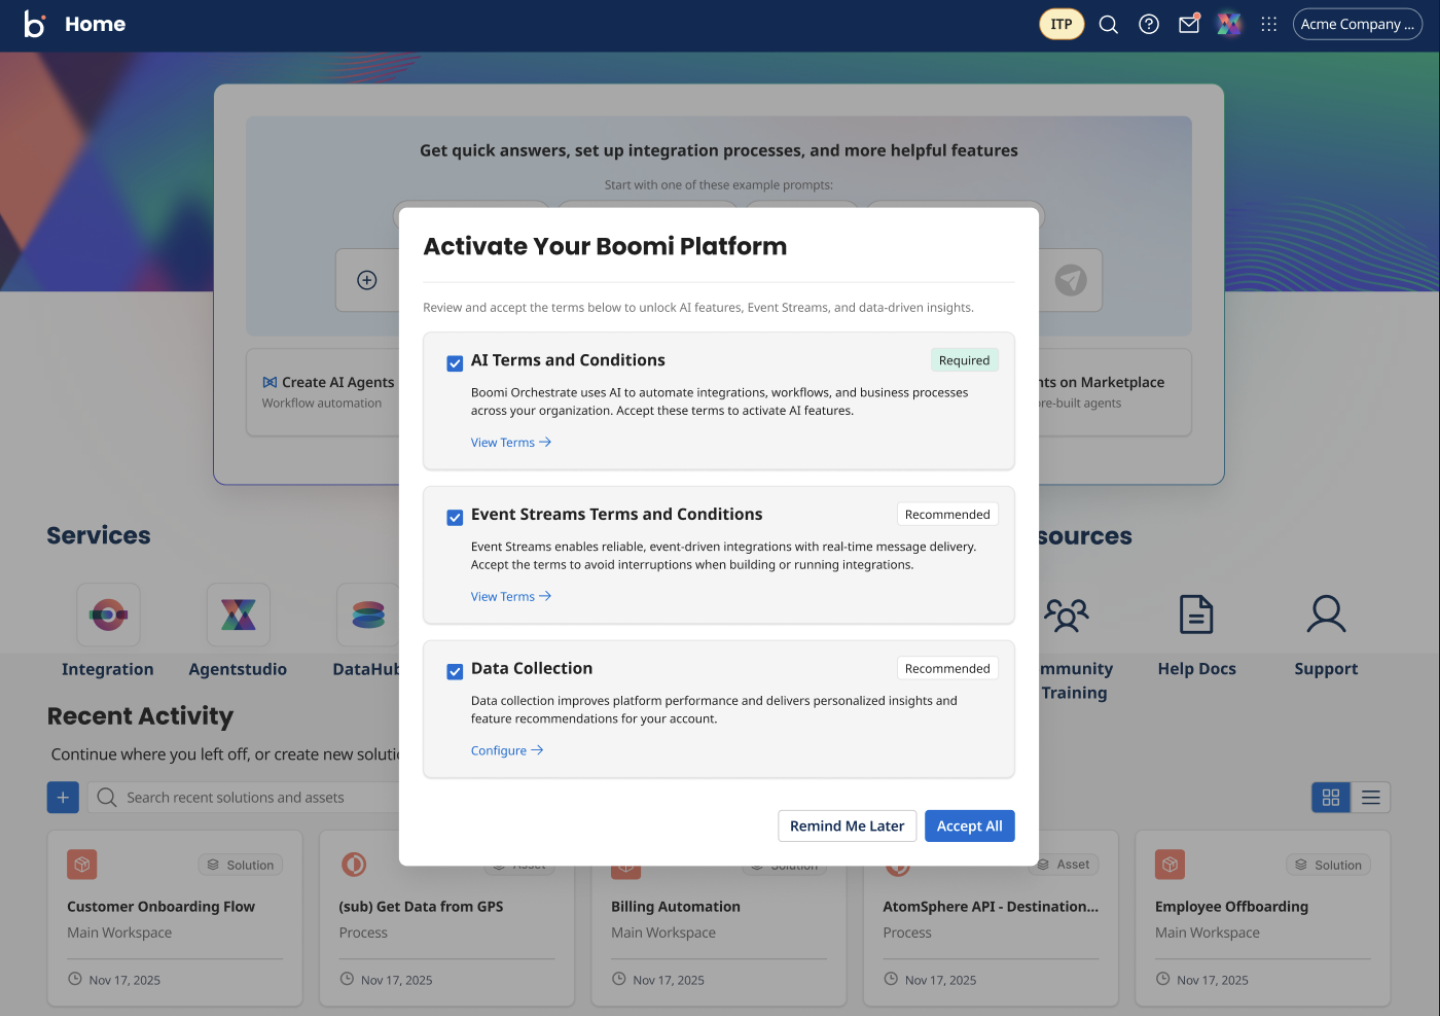Image resolution: width=1440 pixels, height=1016 pixels.
Task: Click the Recommended badge on Data Collection
Action: 947,668
